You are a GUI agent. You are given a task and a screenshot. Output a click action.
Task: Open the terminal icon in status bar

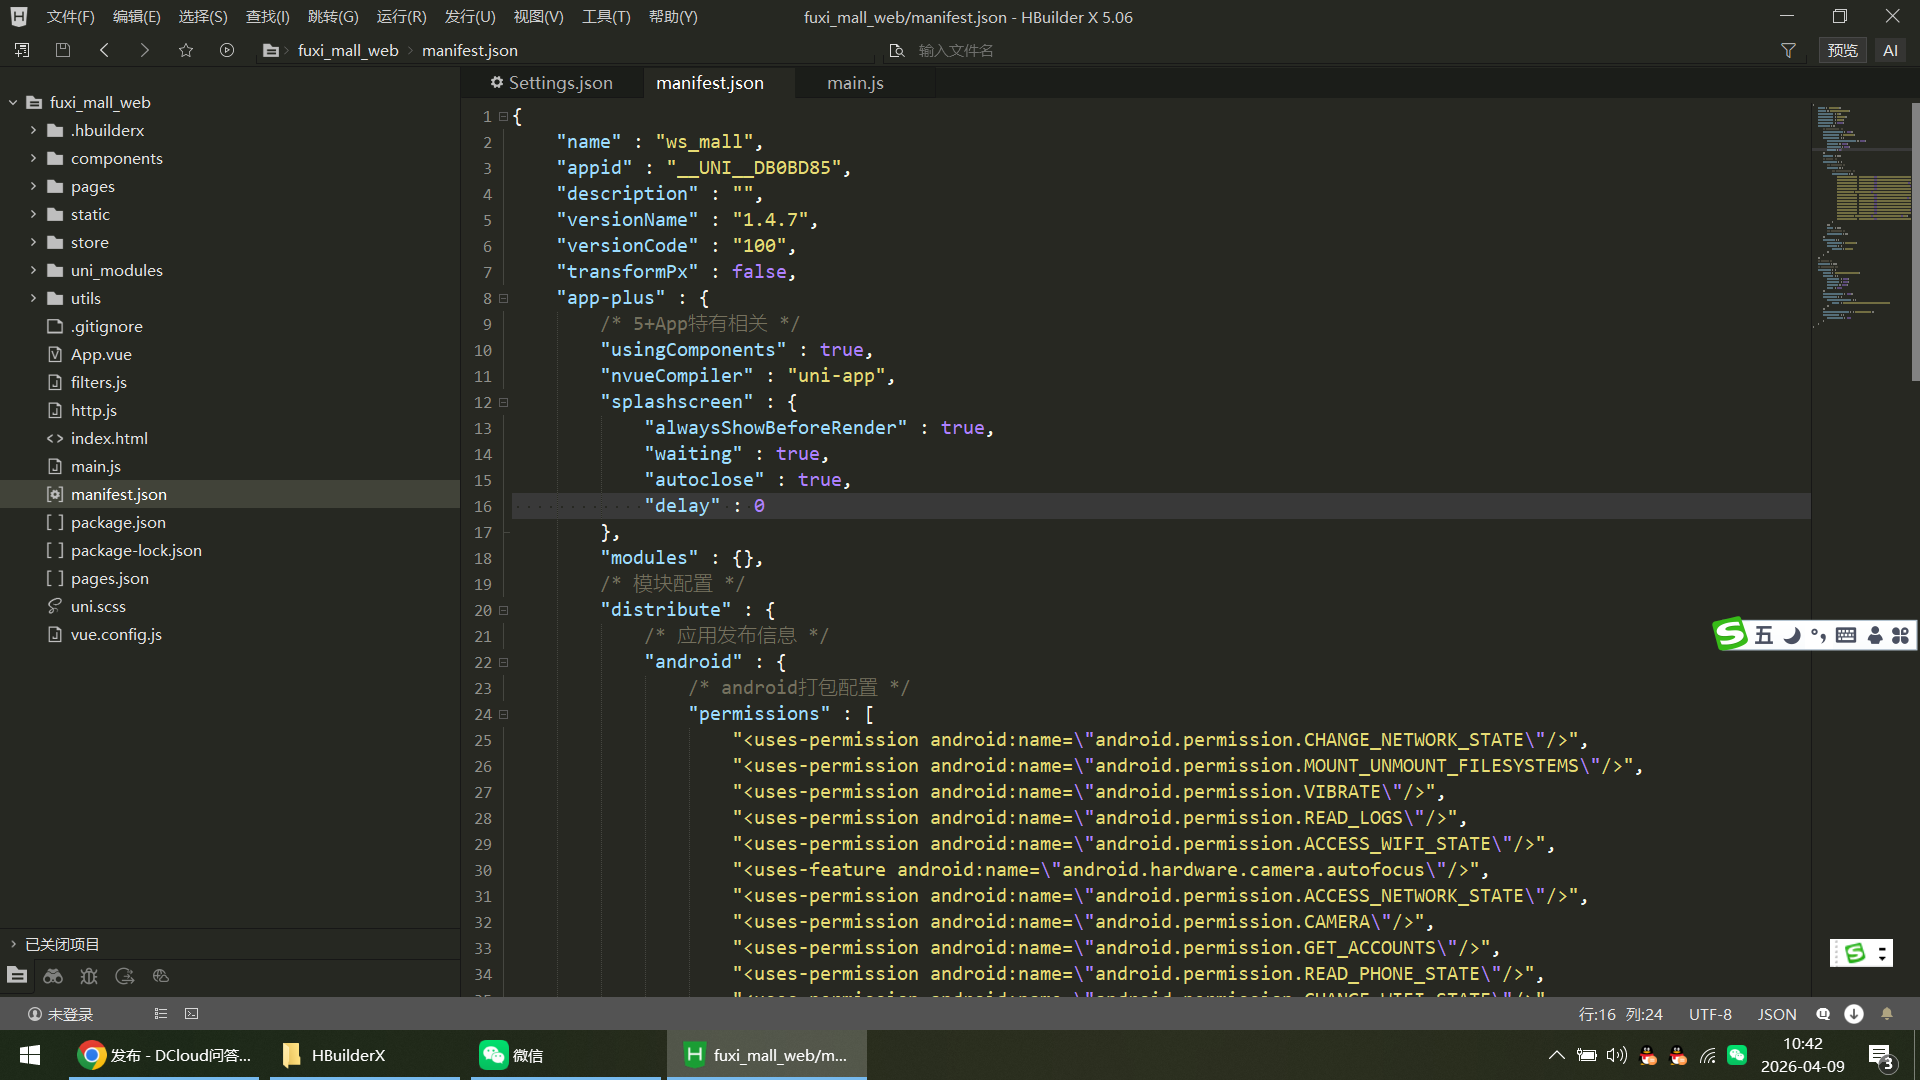click(191, 1014)
